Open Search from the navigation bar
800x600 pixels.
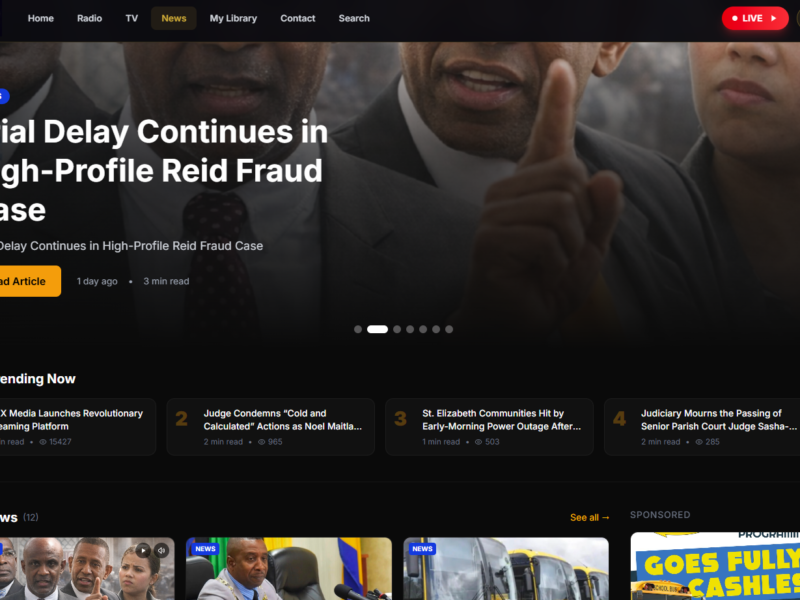point(354,18)
